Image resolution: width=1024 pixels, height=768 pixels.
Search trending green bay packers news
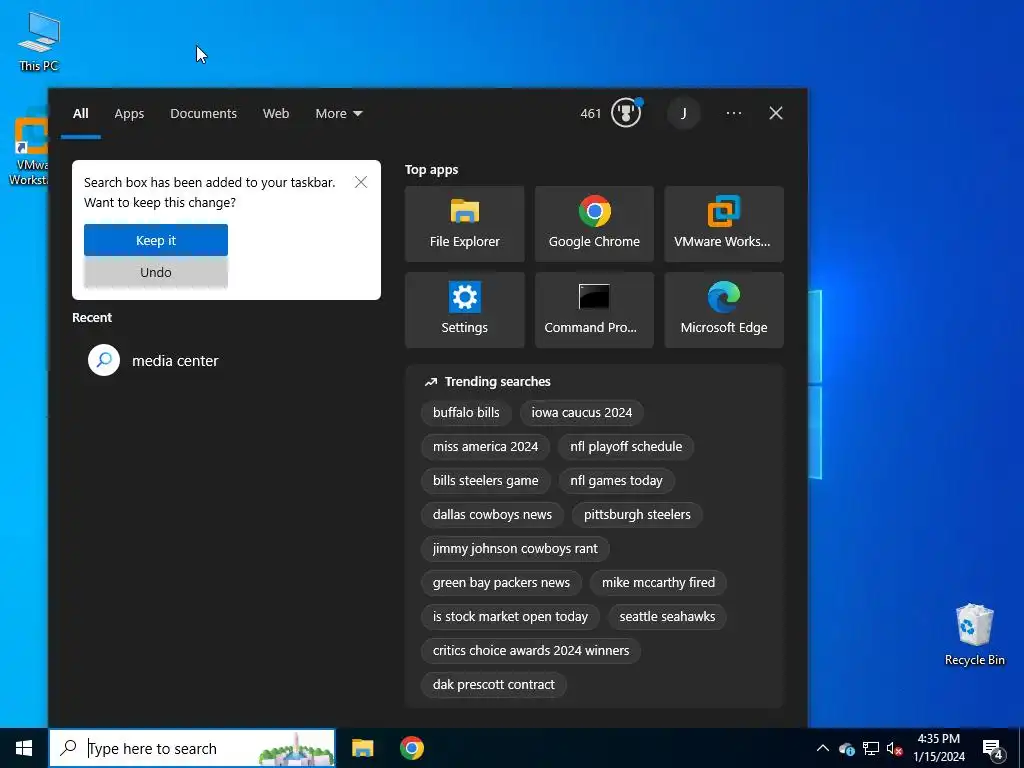pyautogui.click(x=501, y=583)
